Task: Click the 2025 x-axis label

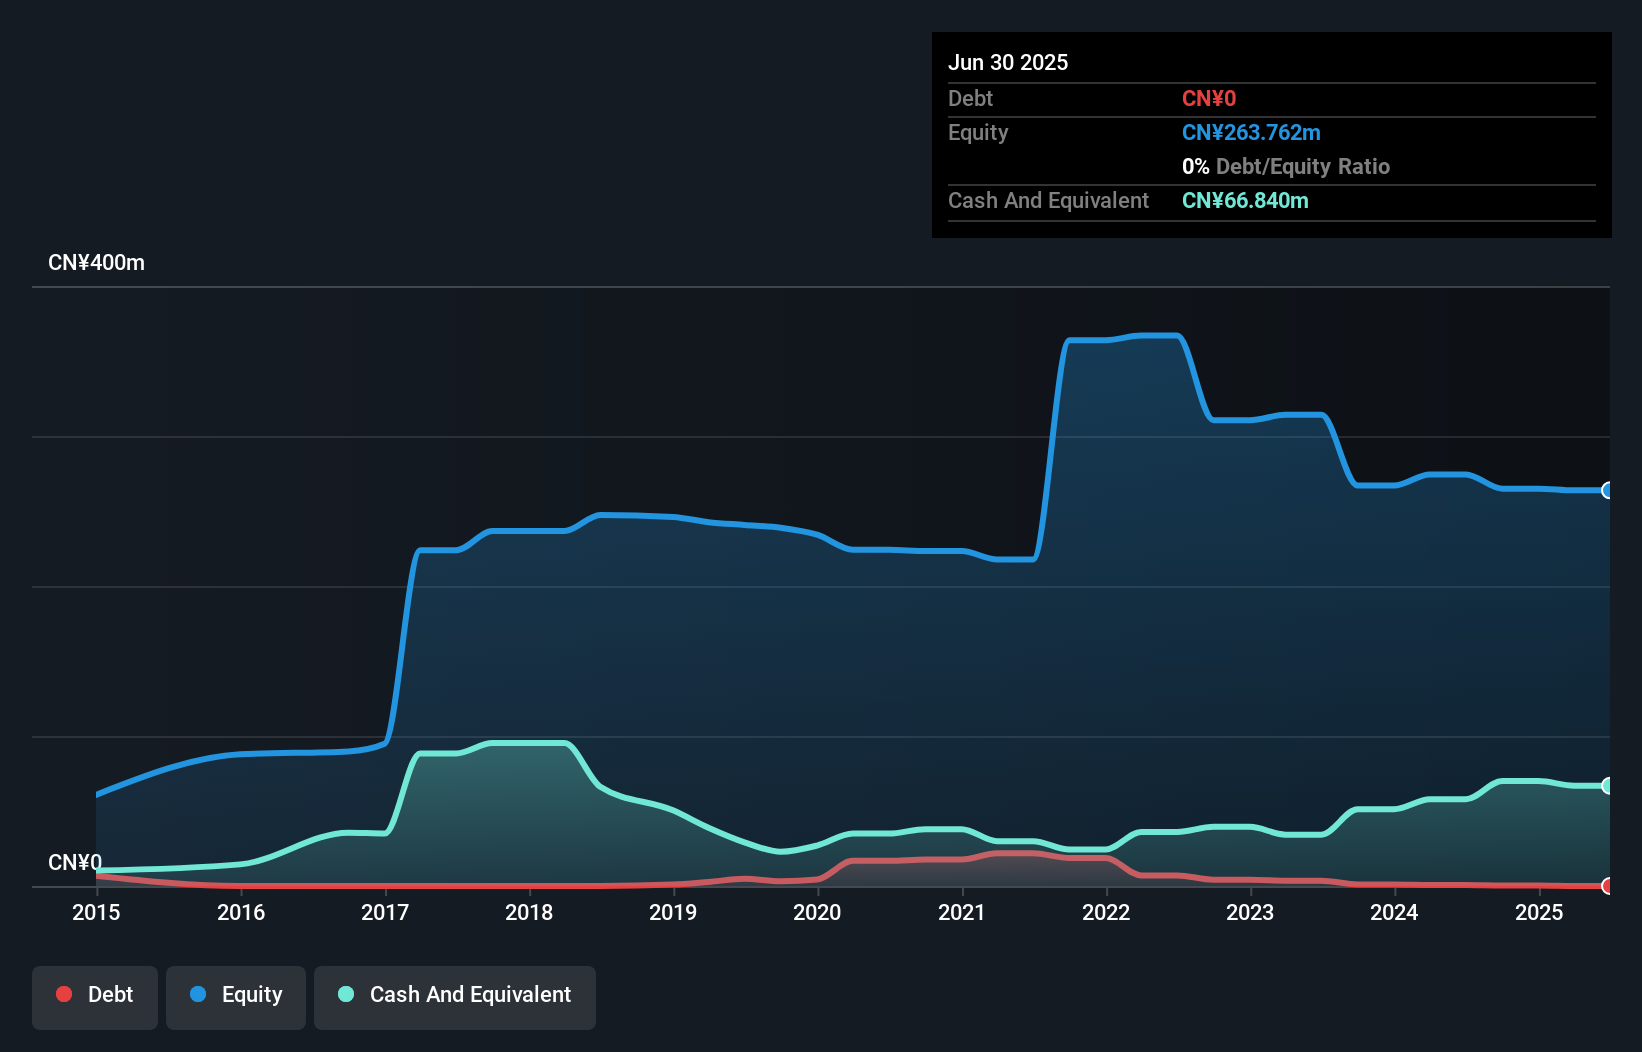Action: tap(1539, 912)
